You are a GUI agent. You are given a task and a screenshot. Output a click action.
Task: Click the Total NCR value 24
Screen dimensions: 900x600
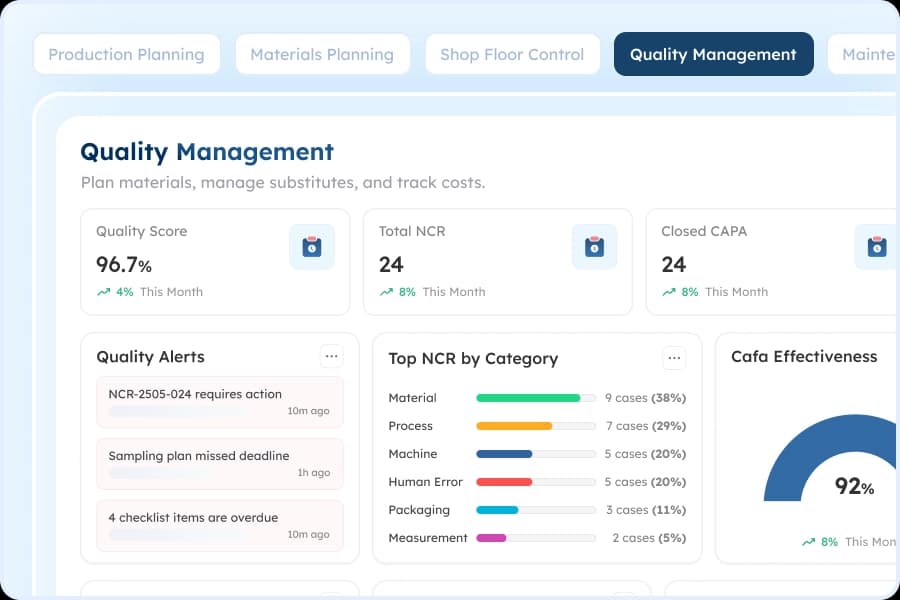point(391,265)
